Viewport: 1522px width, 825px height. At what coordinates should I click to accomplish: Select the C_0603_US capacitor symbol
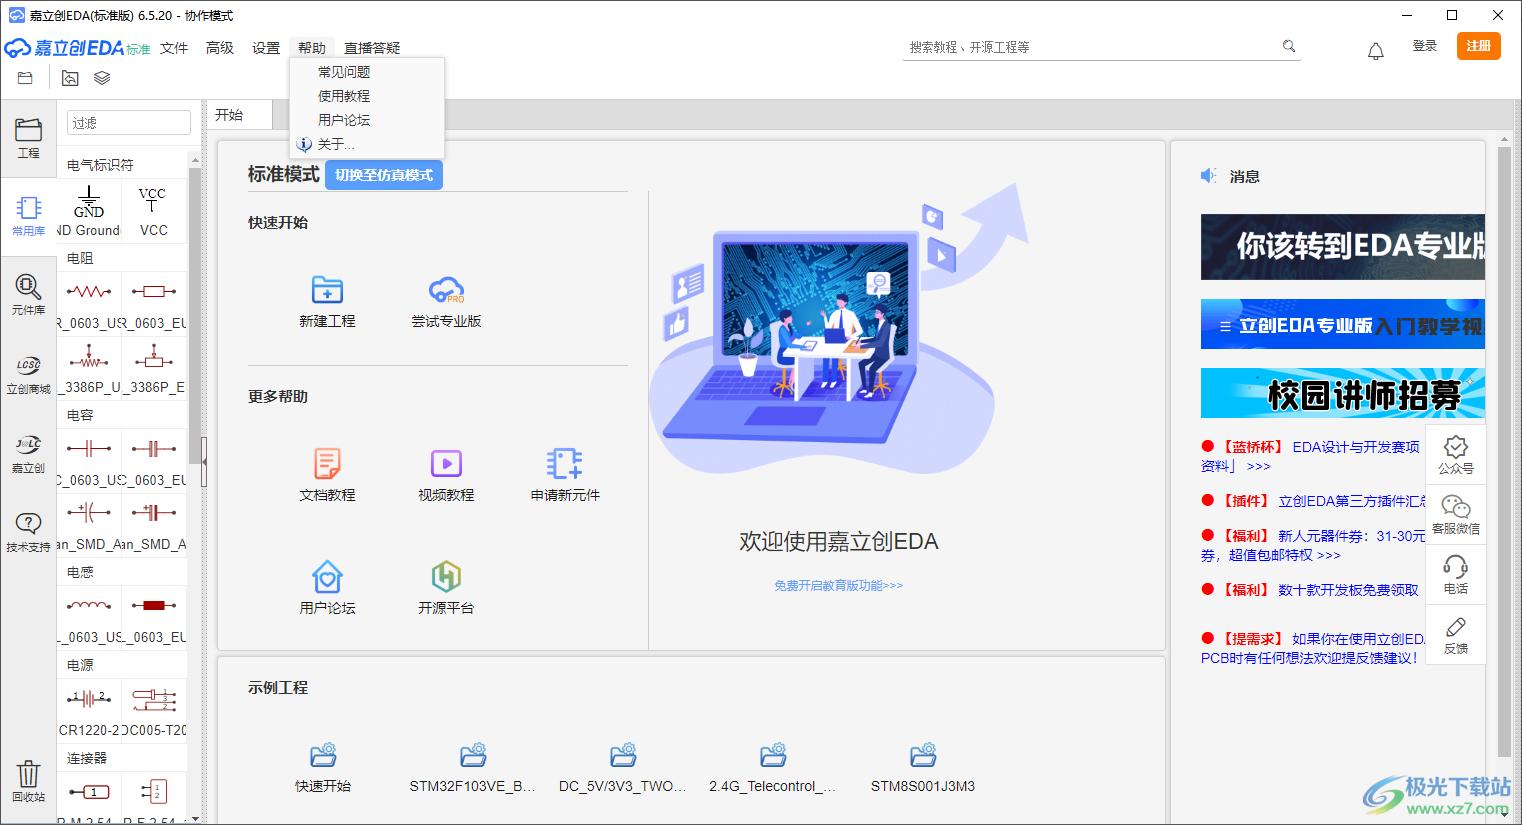[89, 460]
